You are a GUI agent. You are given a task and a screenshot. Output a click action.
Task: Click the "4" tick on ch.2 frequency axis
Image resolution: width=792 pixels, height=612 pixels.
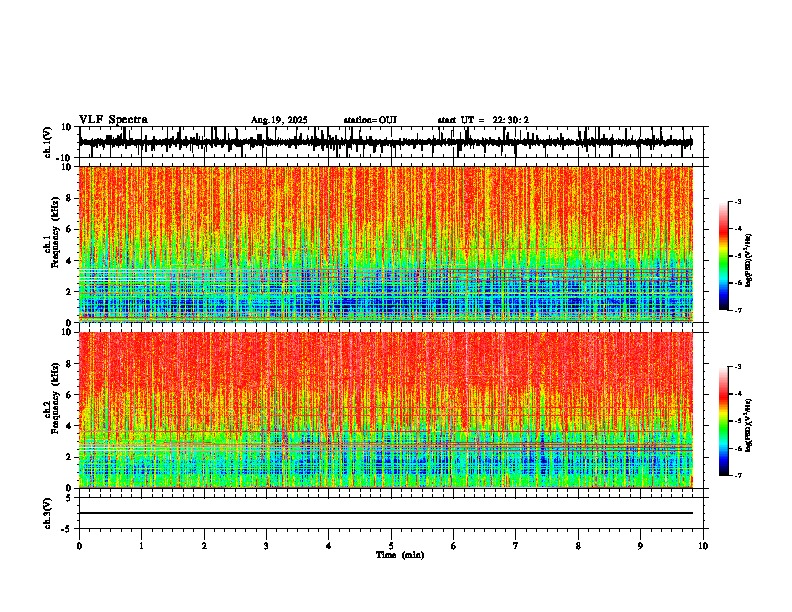click(x=69, y=426)
